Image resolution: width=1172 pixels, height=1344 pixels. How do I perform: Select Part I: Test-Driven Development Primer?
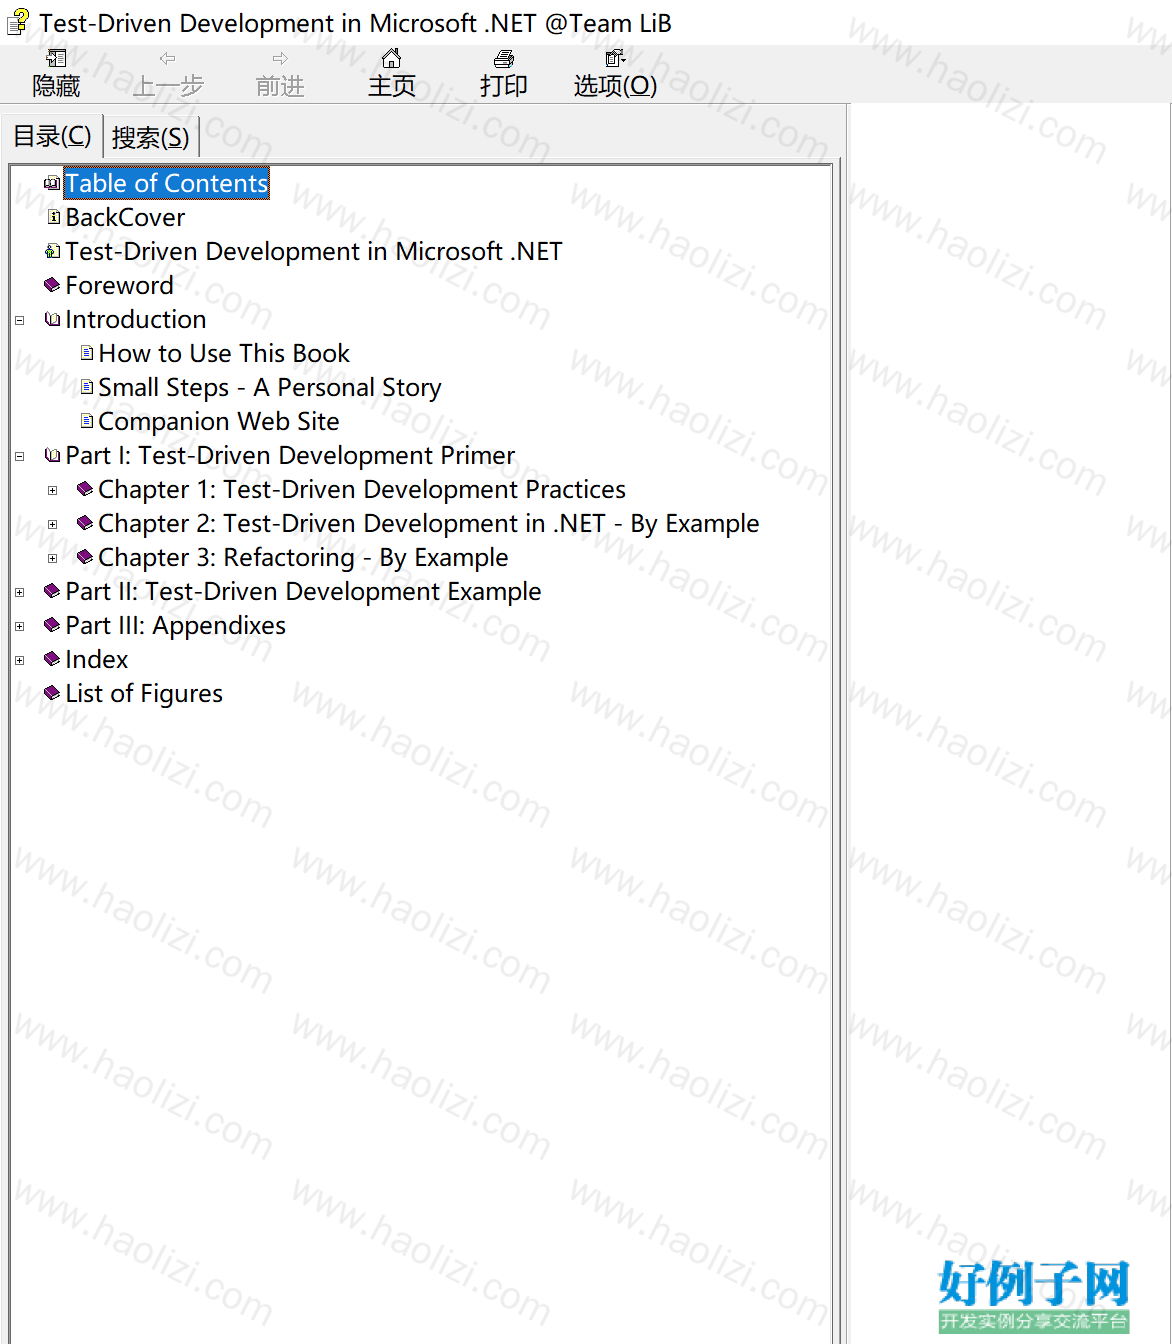[290, 455]
